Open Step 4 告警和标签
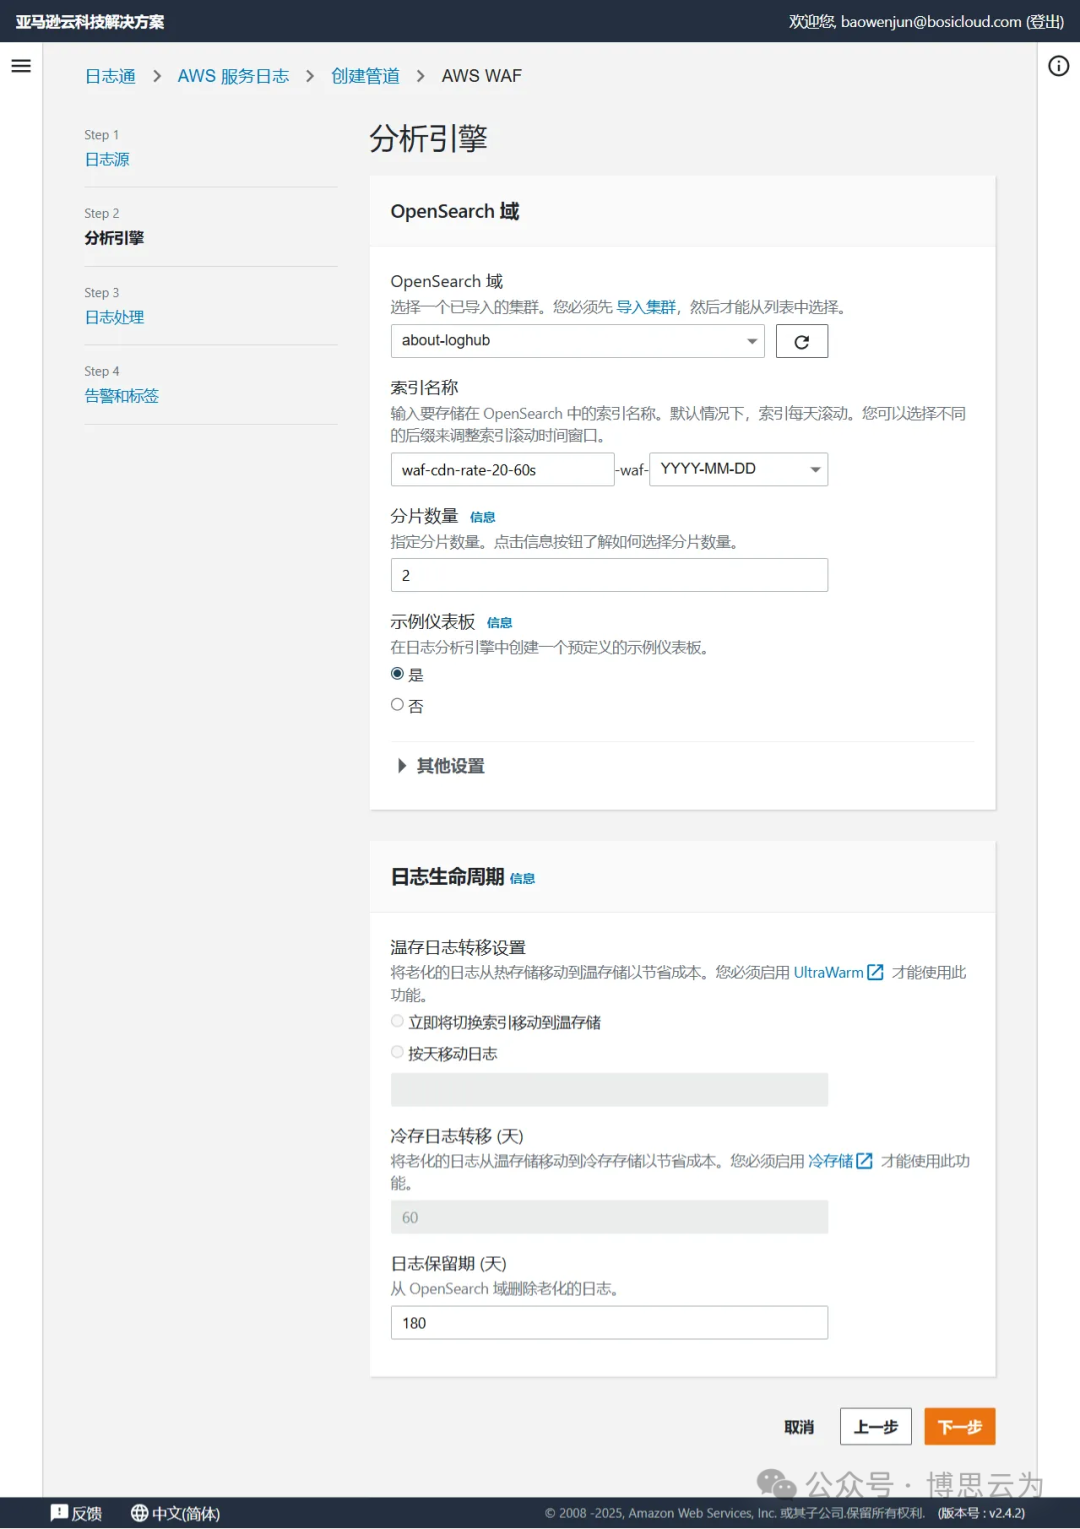Viewport: 1080px width, 1529px height. [x=121, y=396]
